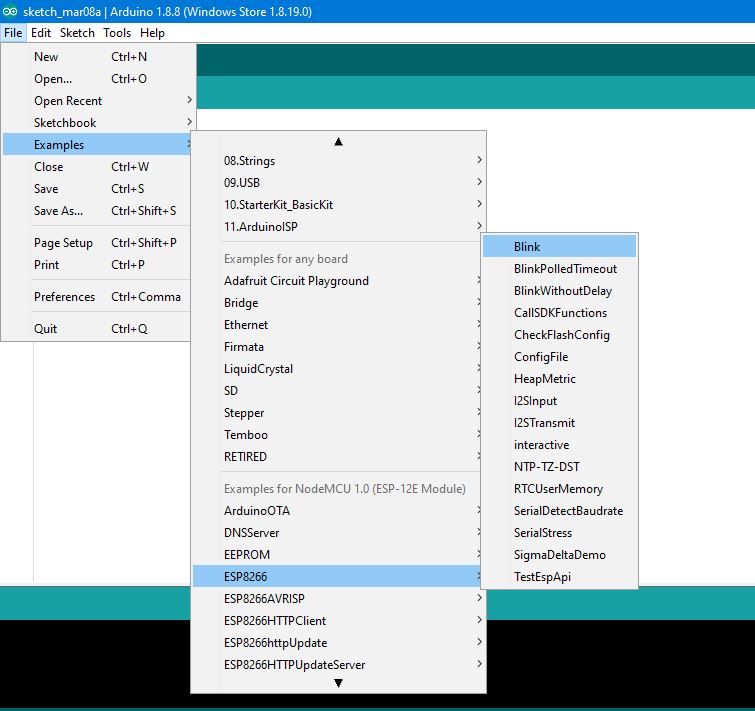
Task: Open the File menu
Action: 13,33
